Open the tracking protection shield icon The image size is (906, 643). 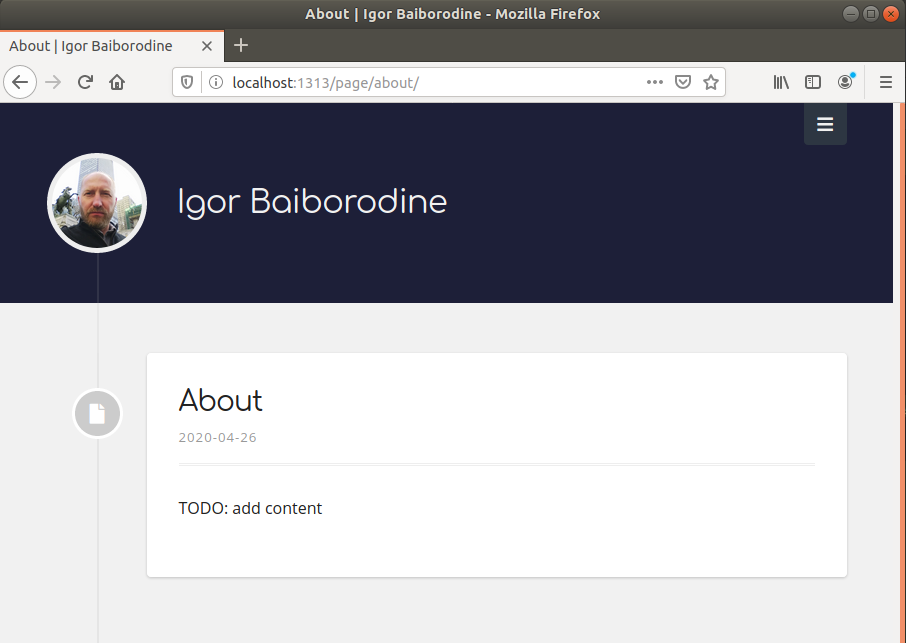[187, 82]
